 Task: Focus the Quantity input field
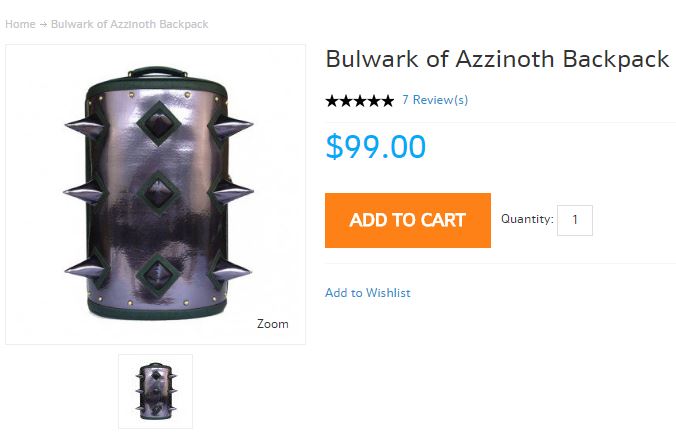(x=575, y=220)
